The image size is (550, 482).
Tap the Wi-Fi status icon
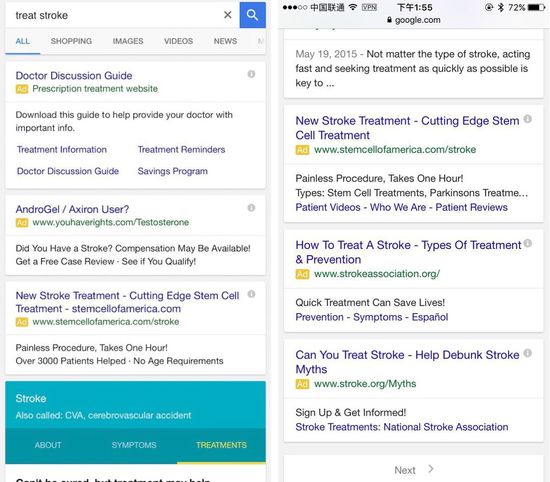click(353, 7)
